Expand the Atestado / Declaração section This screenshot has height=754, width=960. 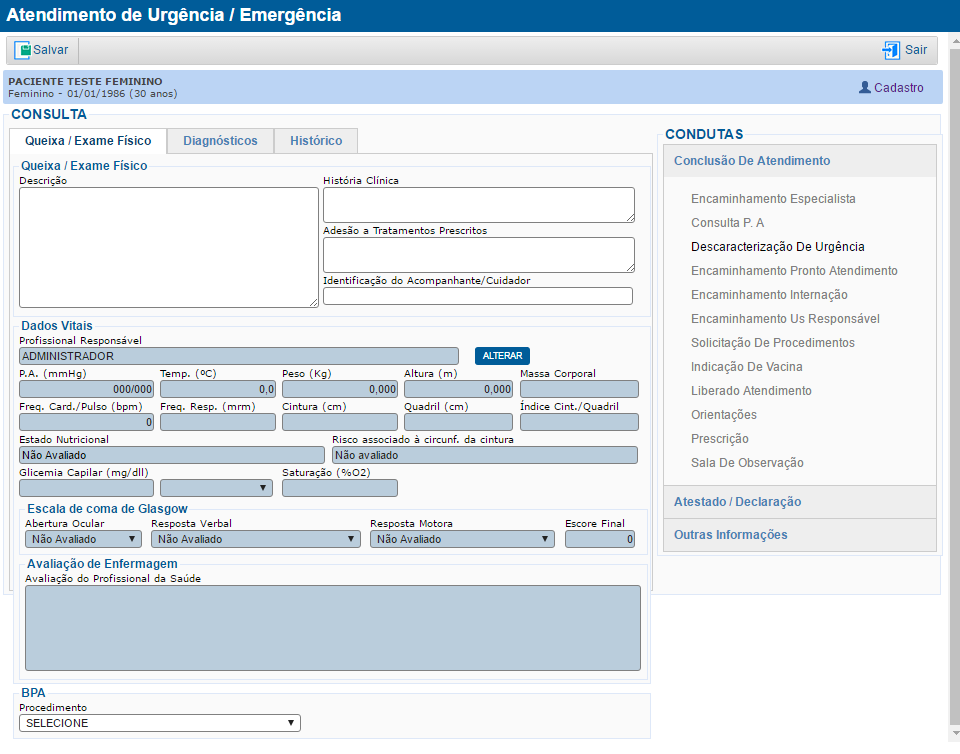click(737, 504)
